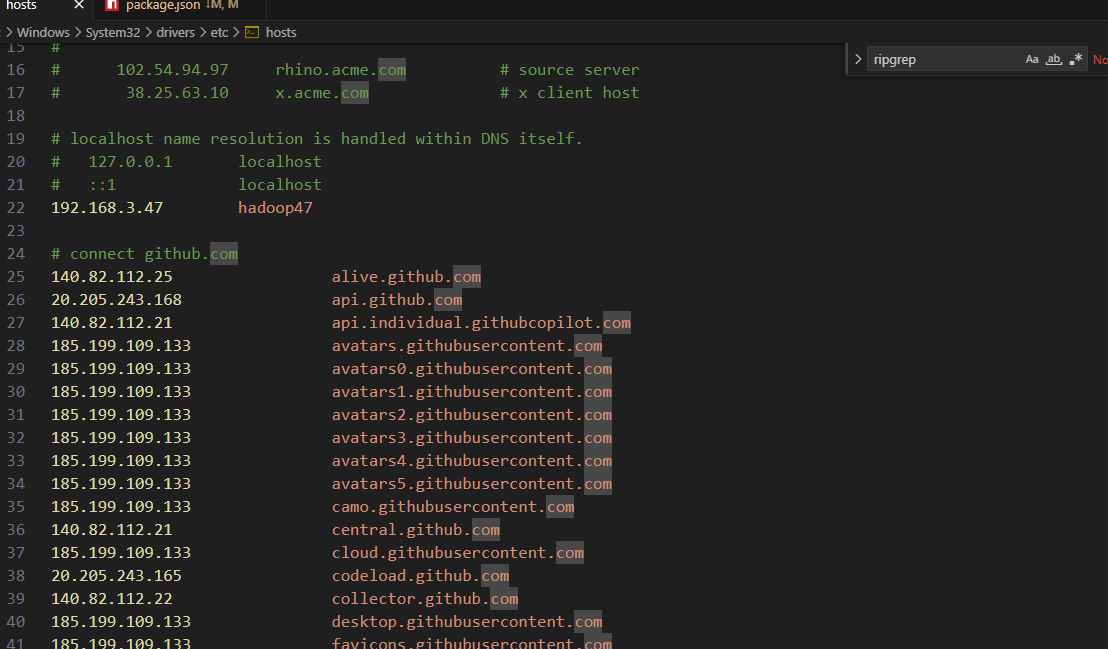Click '# x client host' comment
The width and height of the screenshot is (1108, 649).
point(570,93)
